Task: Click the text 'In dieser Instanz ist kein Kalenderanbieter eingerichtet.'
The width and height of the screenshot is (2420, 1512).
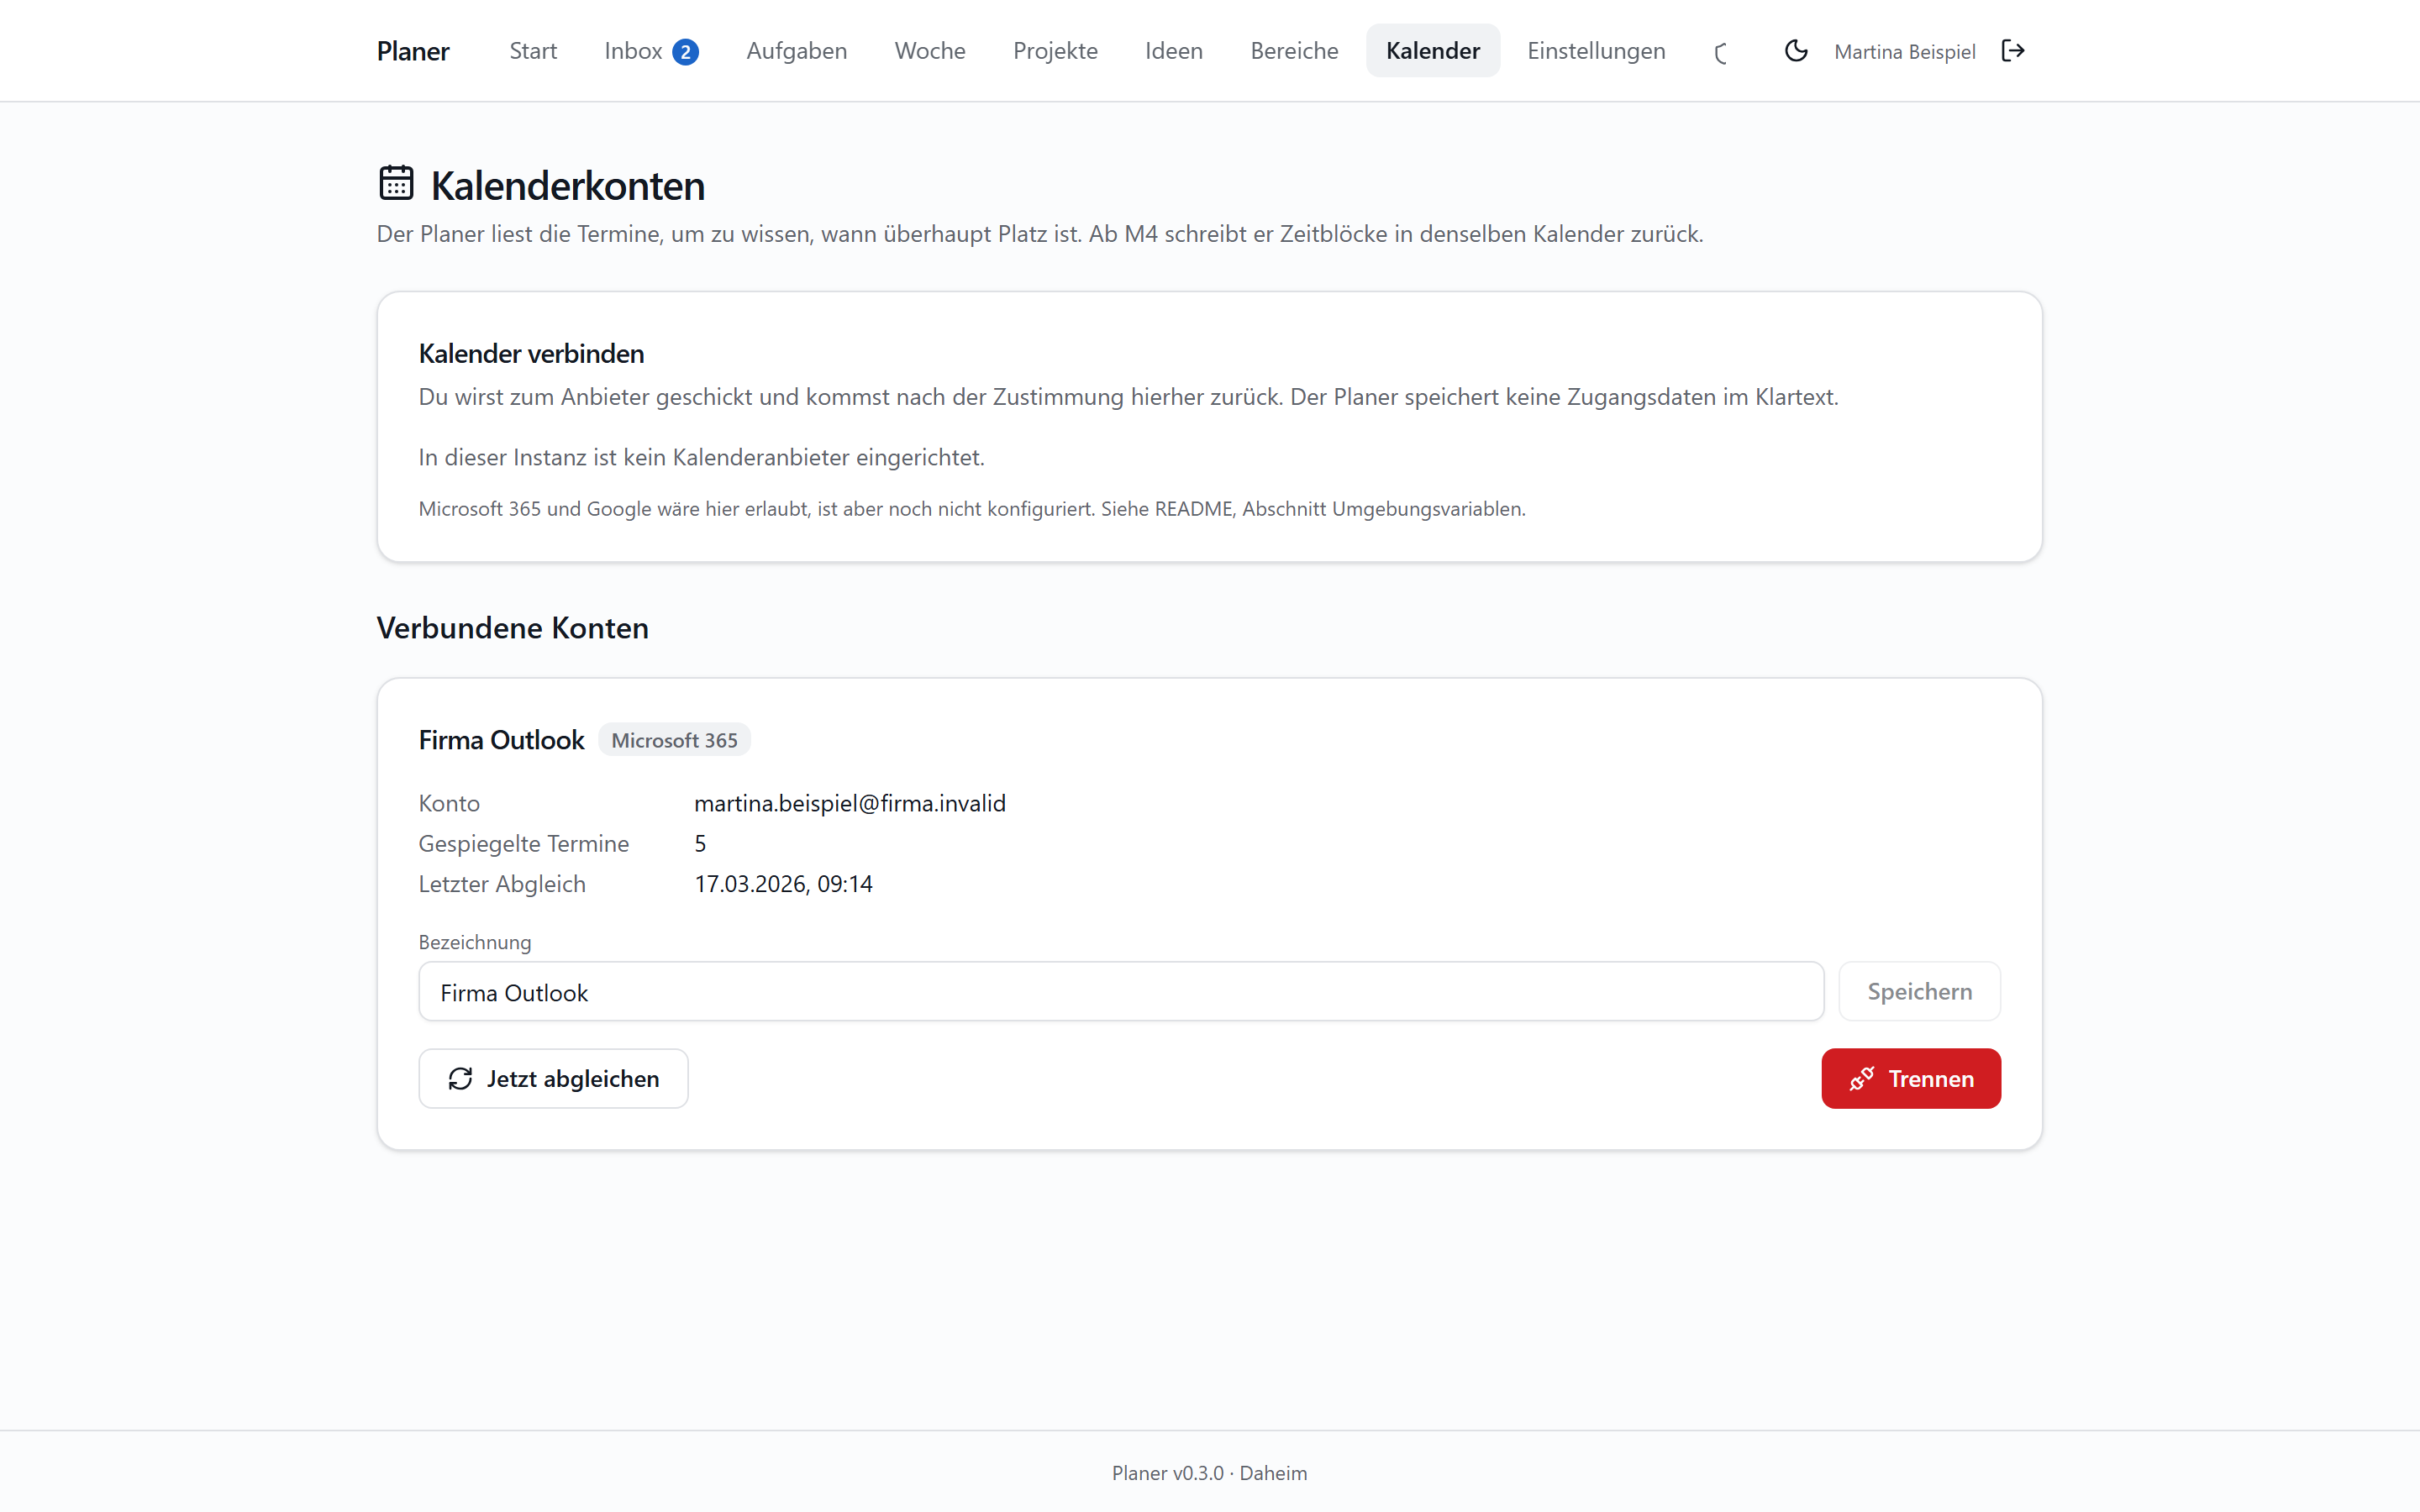Action: tap(701, 457)
